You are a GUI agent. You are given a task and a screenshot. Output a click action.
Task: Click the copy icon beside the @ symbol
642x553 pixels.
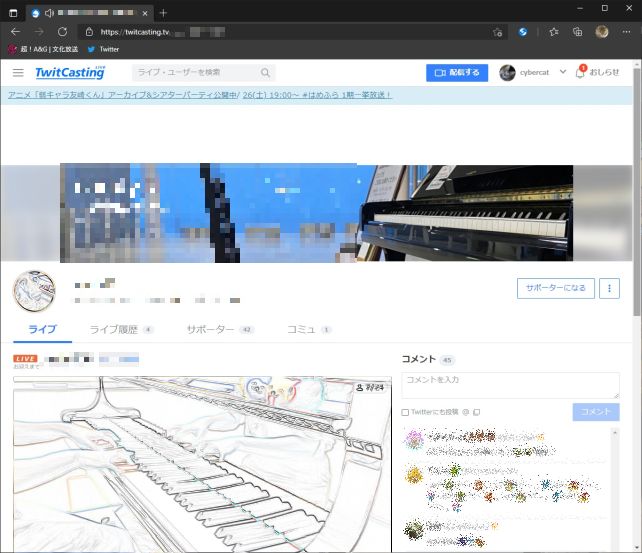pos(477,412)
